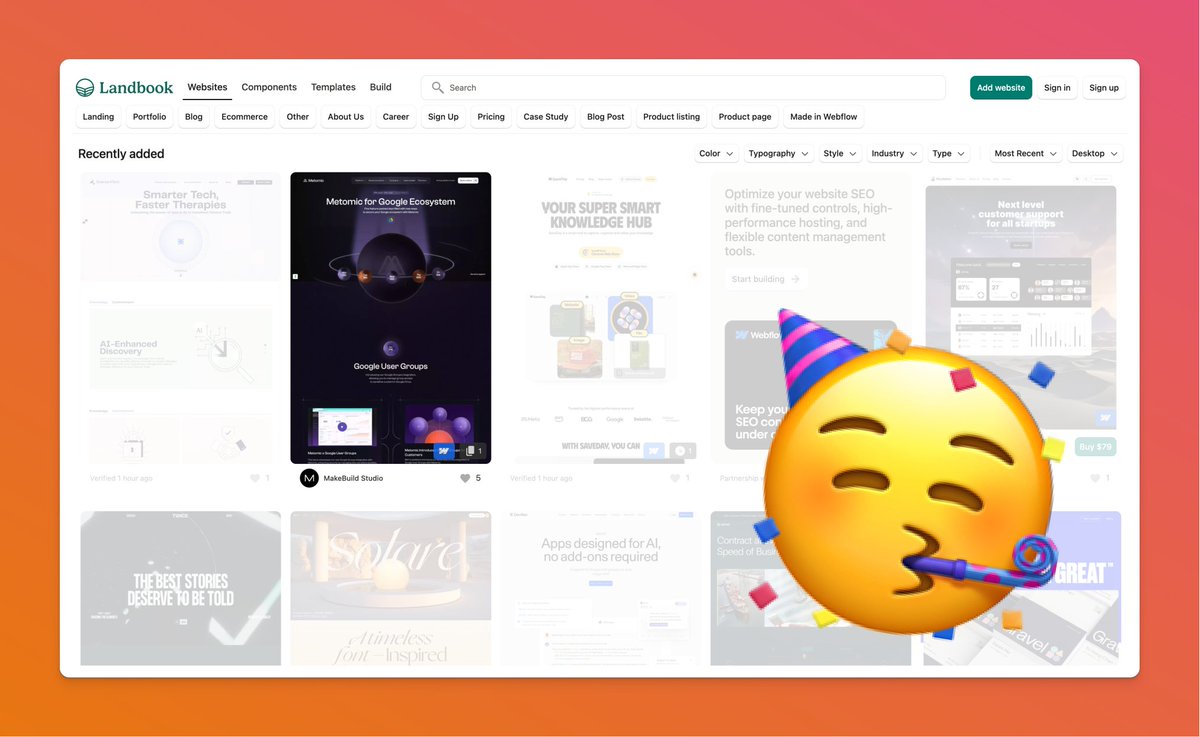Click the media count icon on the SaveDay card
Image resolution: width=1200 pixels, height=737 pixels.
pos(681,452)
